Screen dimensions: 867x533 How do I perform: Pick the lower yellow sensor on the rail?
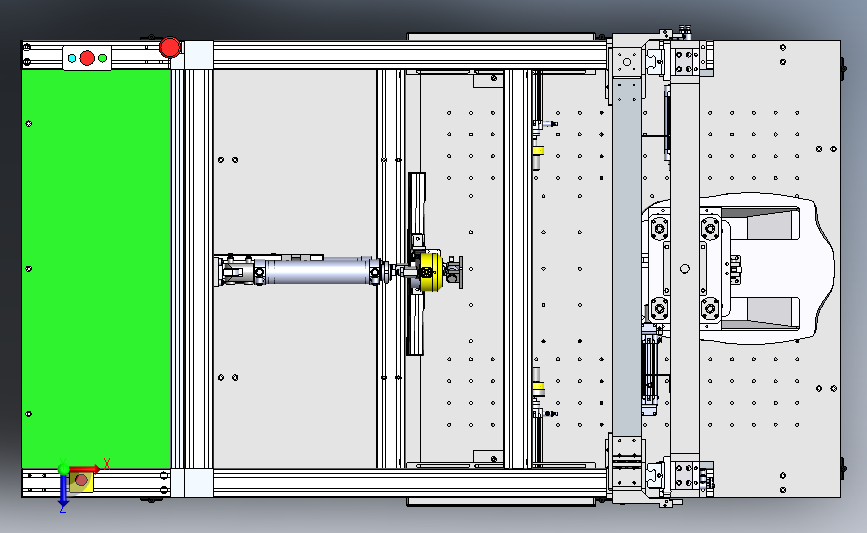(538, 386)
